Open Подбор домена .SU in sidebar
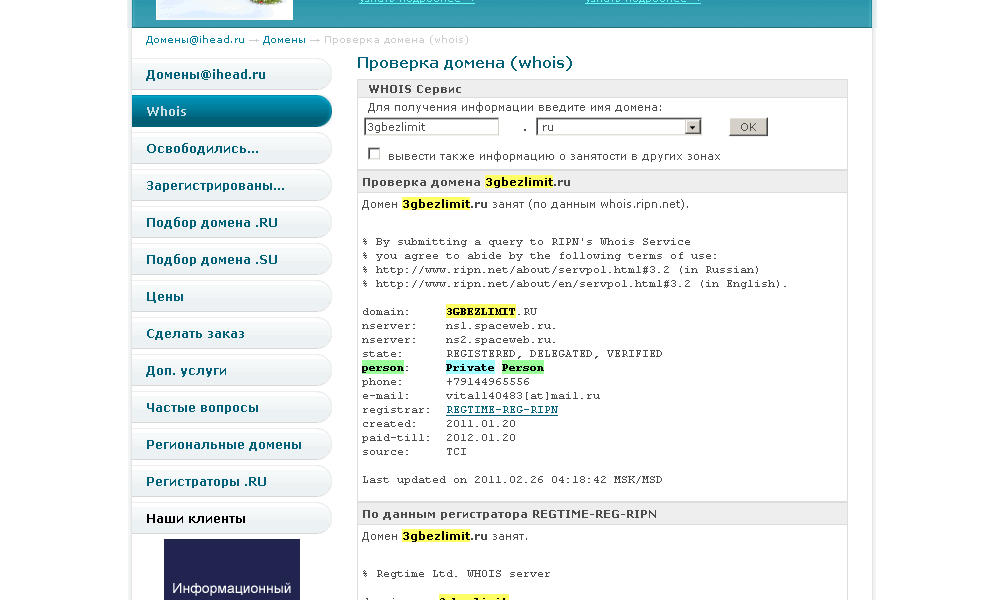1004x600 pixels. pyautogui.click(x=231, y=259)
